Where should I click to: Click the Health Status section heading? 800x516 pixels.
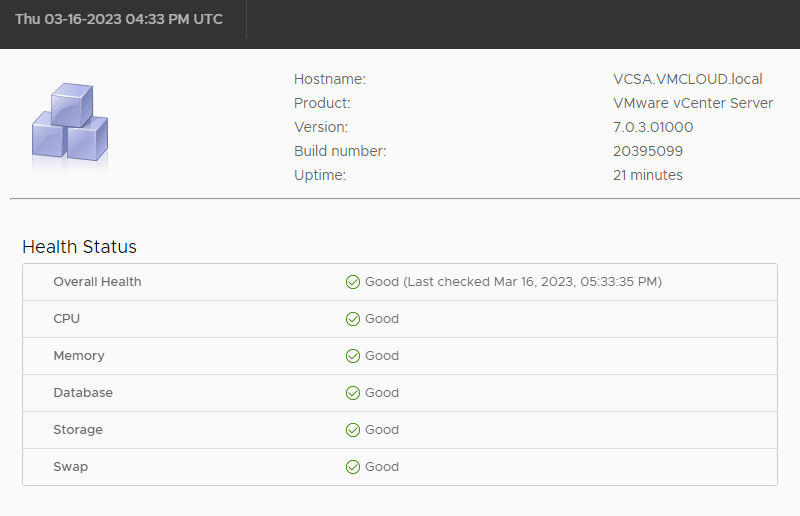[x=79, y=247]
